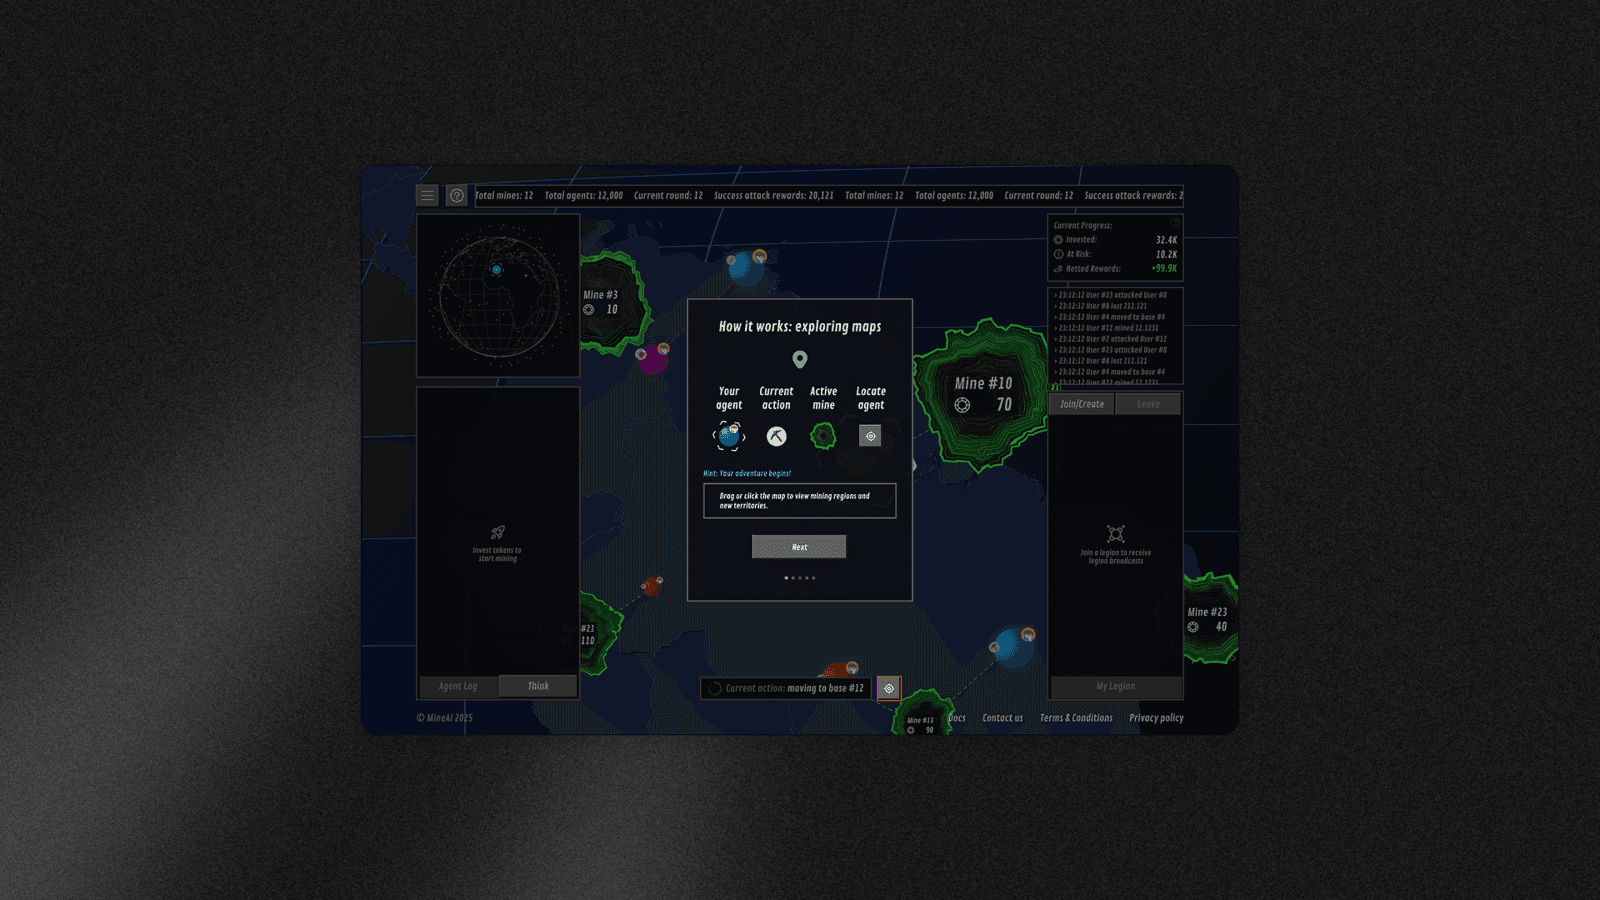Click the Your agent planet icon
The width and height of the screenshot is (1600, 900).
pos(729,436)
